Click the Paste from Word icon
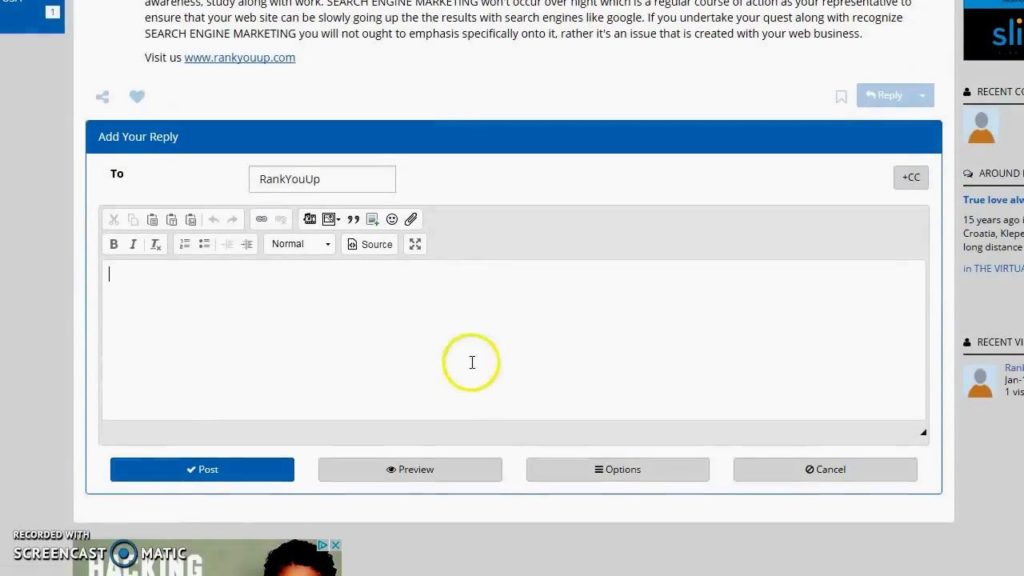This screenshot has width=1024, height=576. [191, 219]
